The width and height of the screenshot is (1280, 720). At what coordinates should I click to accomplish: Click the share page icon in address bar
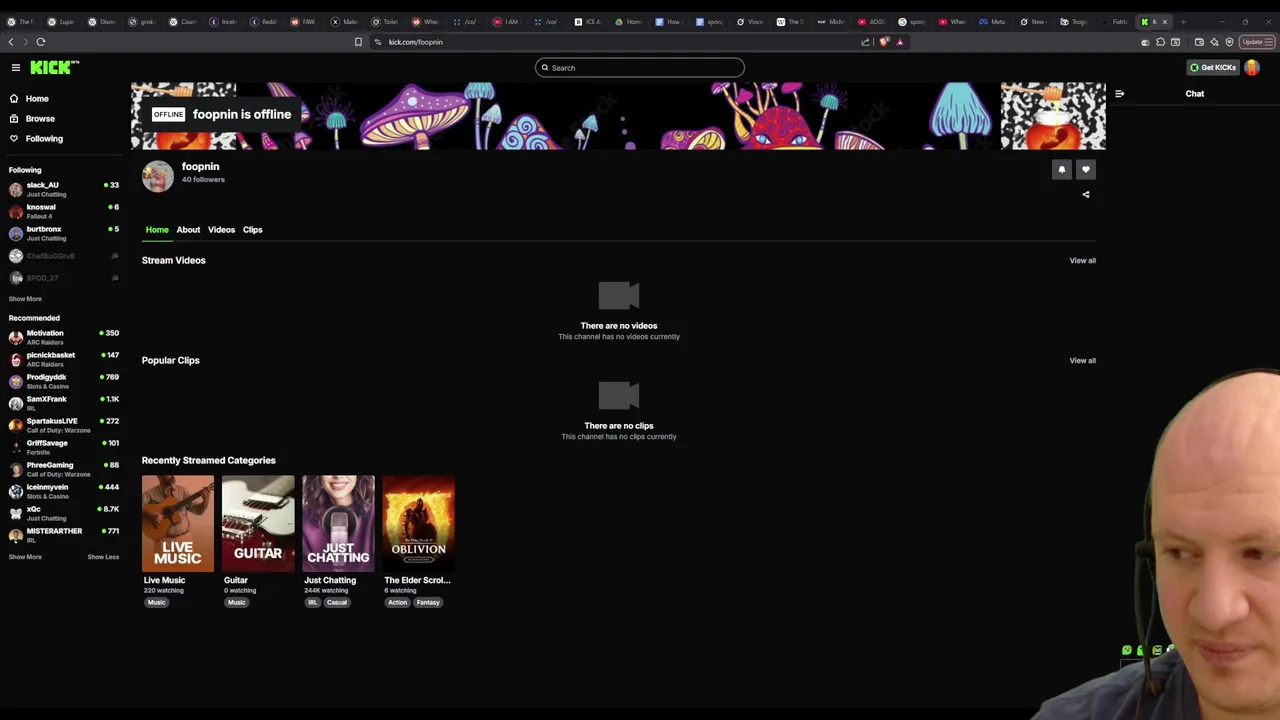(x=865, y=42)
